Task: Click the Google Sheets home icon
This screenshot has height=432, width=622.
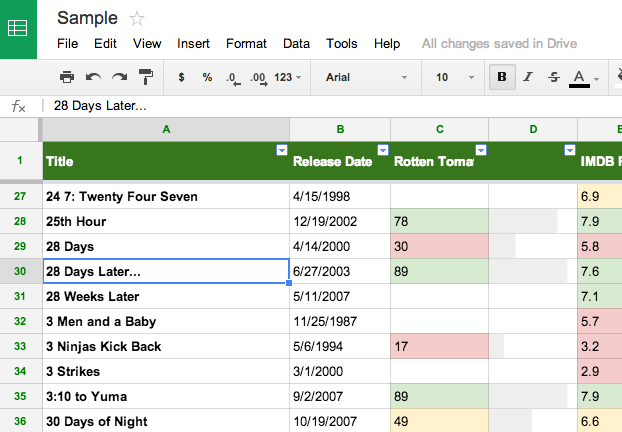Action: click(18, 29)
